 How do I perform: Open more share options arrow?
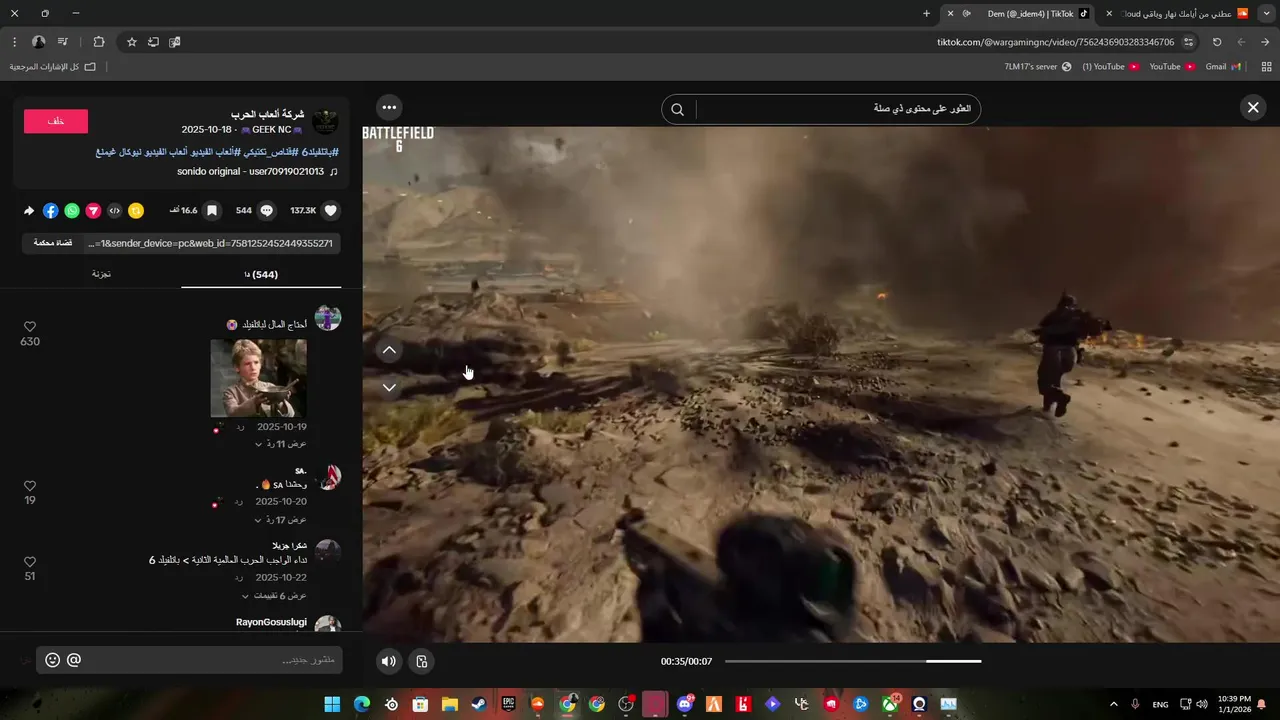(x=29, y=211)
